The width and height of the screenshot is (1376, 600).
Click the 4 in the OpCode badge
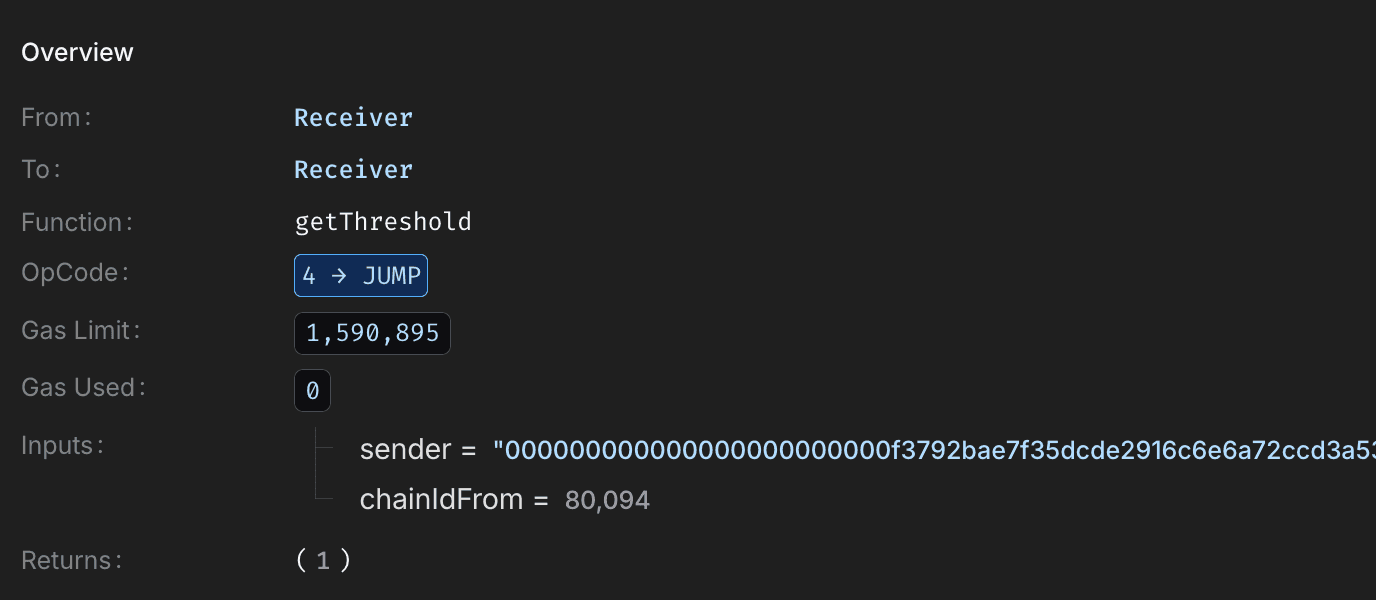(307, 275)
